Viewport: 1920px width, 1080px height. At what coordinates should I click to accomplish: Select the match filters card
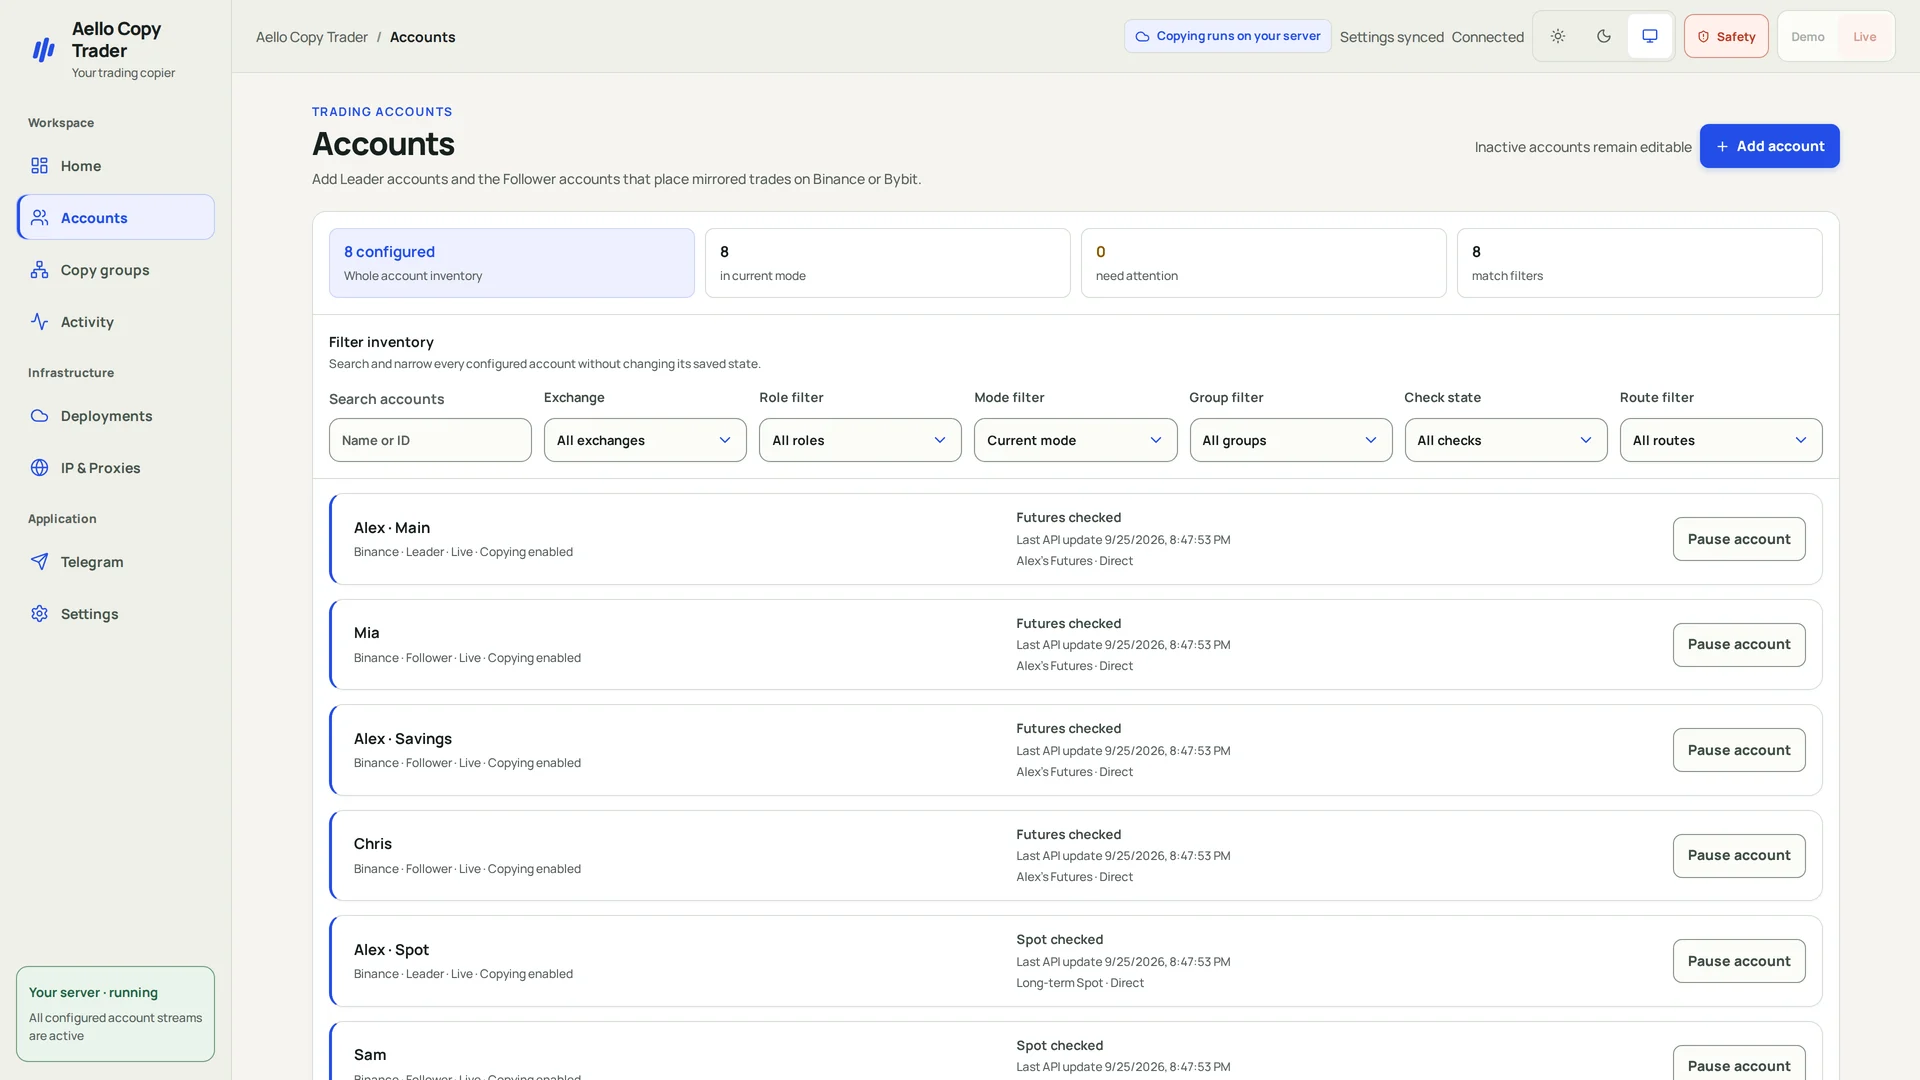click(1640, 263)
